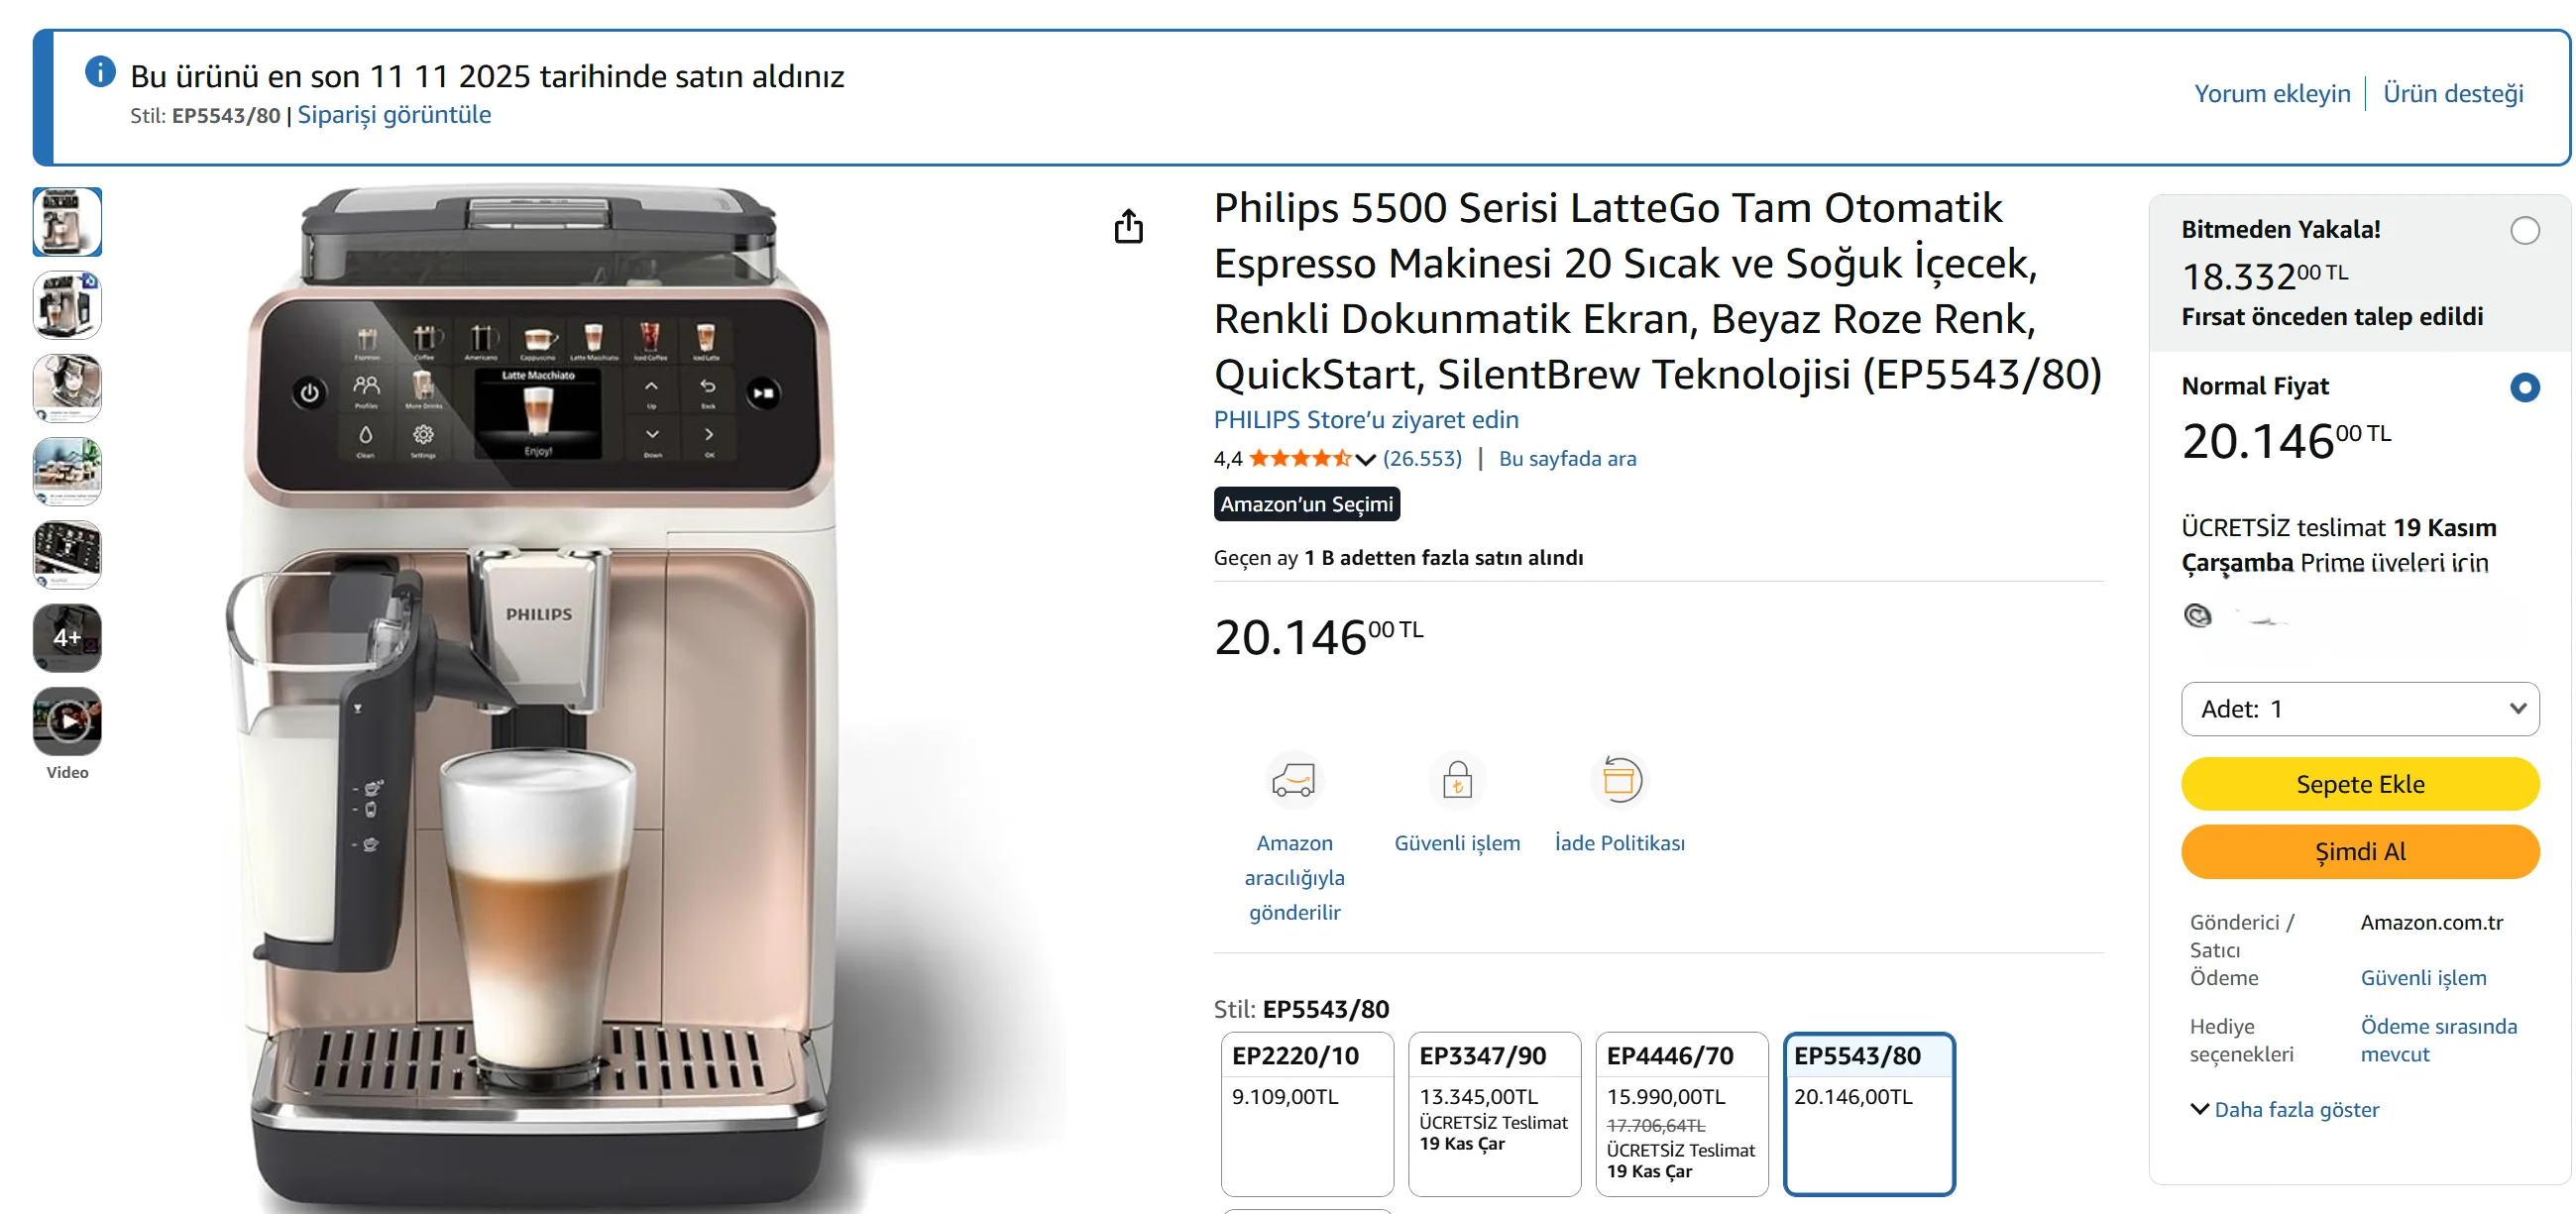Screen dimensions: 2576x1214
Task: Select the EP4446/70 style variant
Action: [1680, 1112]
